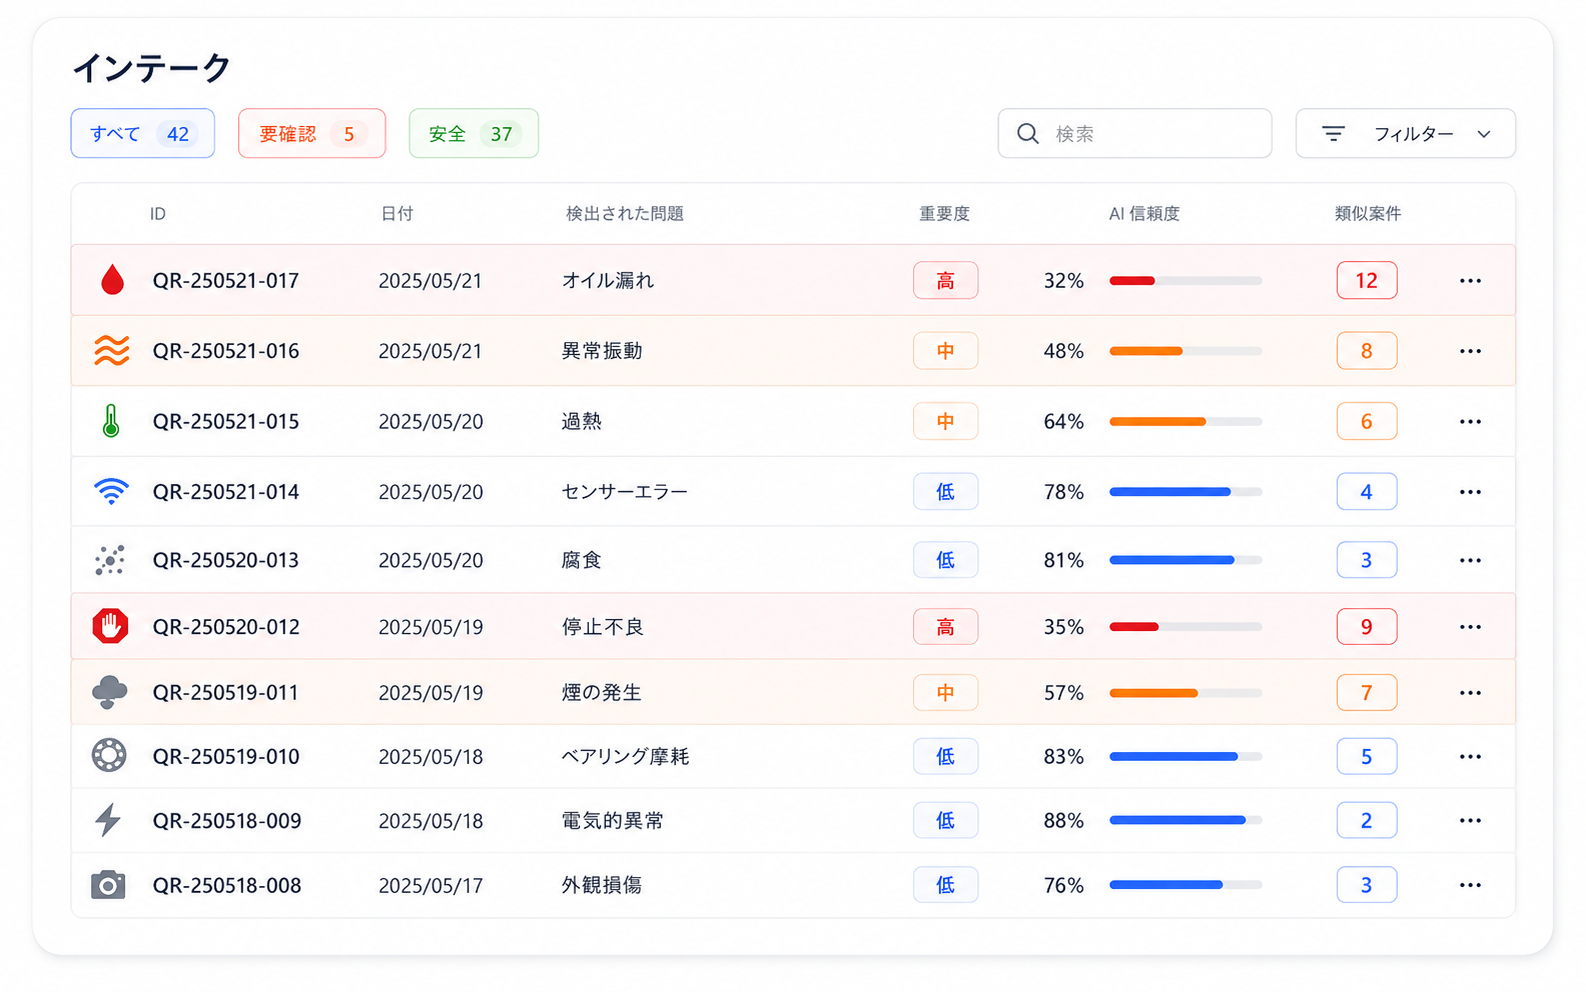Click the 中 severity badge for 異常振動
Viewport: 1586px width, 992px height.
click(945, 351)
